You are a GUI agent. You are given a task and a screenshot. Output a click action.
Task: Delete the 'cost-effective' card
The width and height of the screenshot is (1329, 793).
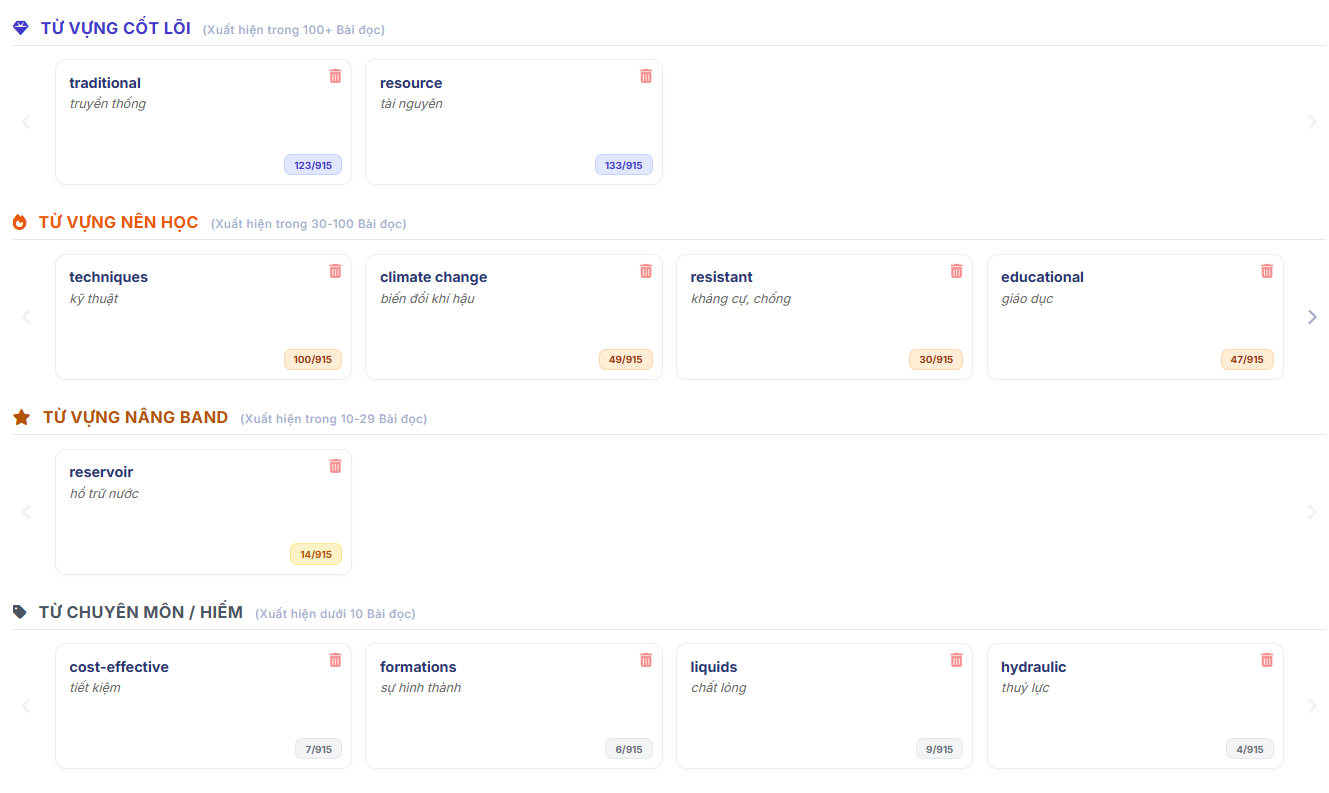(x=335, y=660)
